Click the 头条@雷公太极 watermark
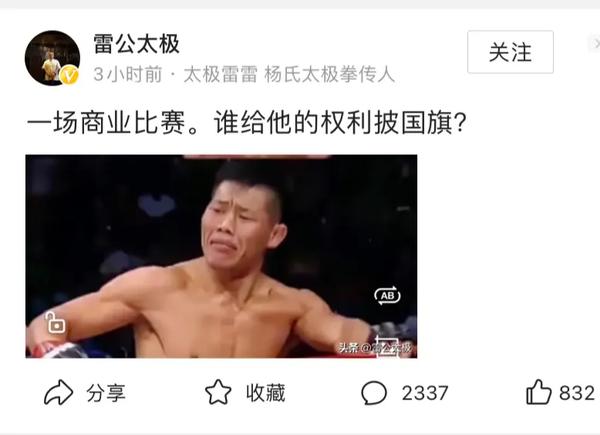The height and width of the screenshot is (435, 600). (x=375, y=348)
